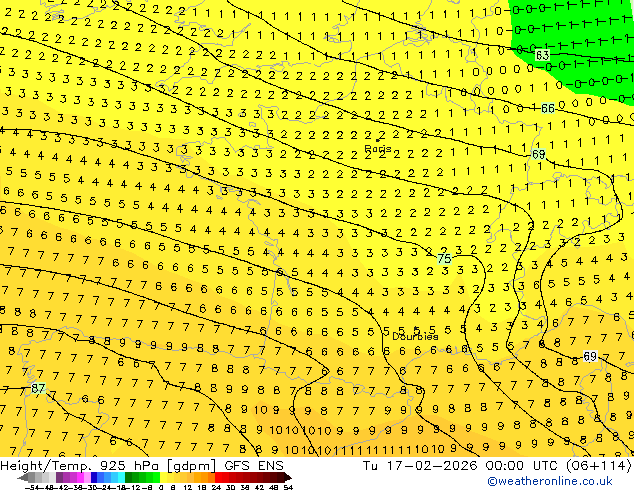Screen dimensions: 634x490
Task: Click the dark blue swatch in legend
Action: (x=94, y=477)
